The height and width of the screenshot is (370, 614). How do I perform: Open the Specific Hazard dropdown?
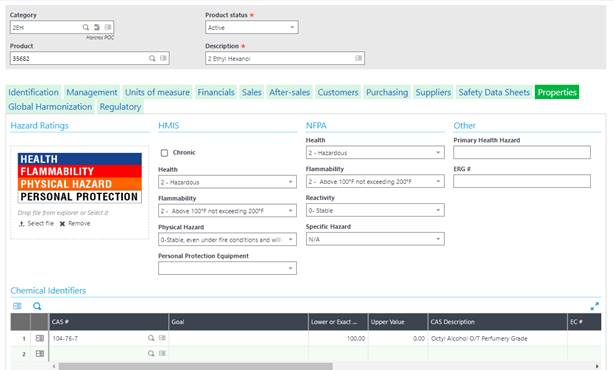click(x=375, y=239)
